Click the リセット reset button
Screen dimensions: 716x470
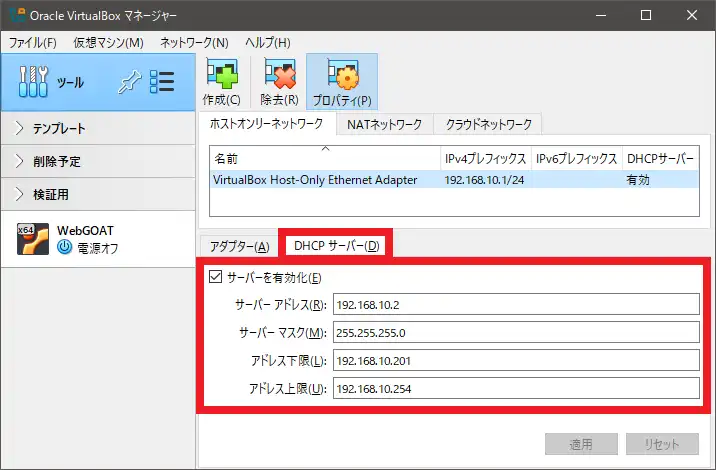[x=662, y=444]
